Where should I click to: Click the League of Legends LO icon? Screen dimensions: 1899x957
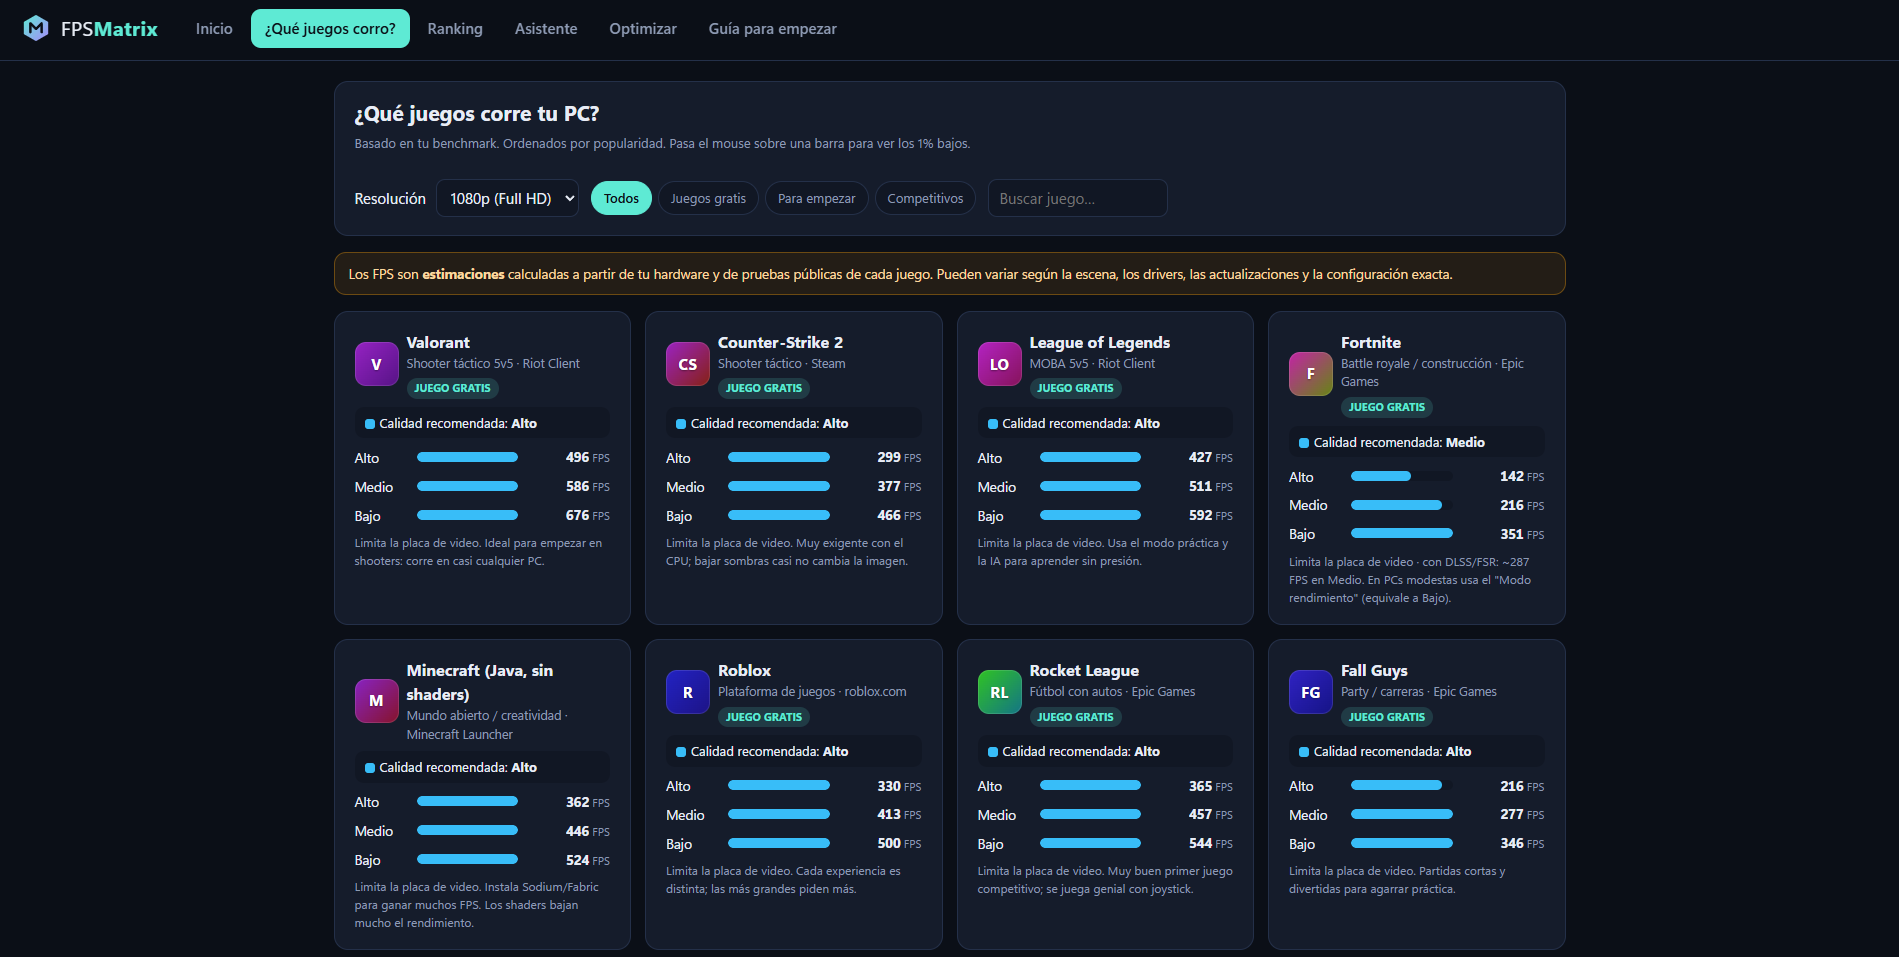coord(999,364)
